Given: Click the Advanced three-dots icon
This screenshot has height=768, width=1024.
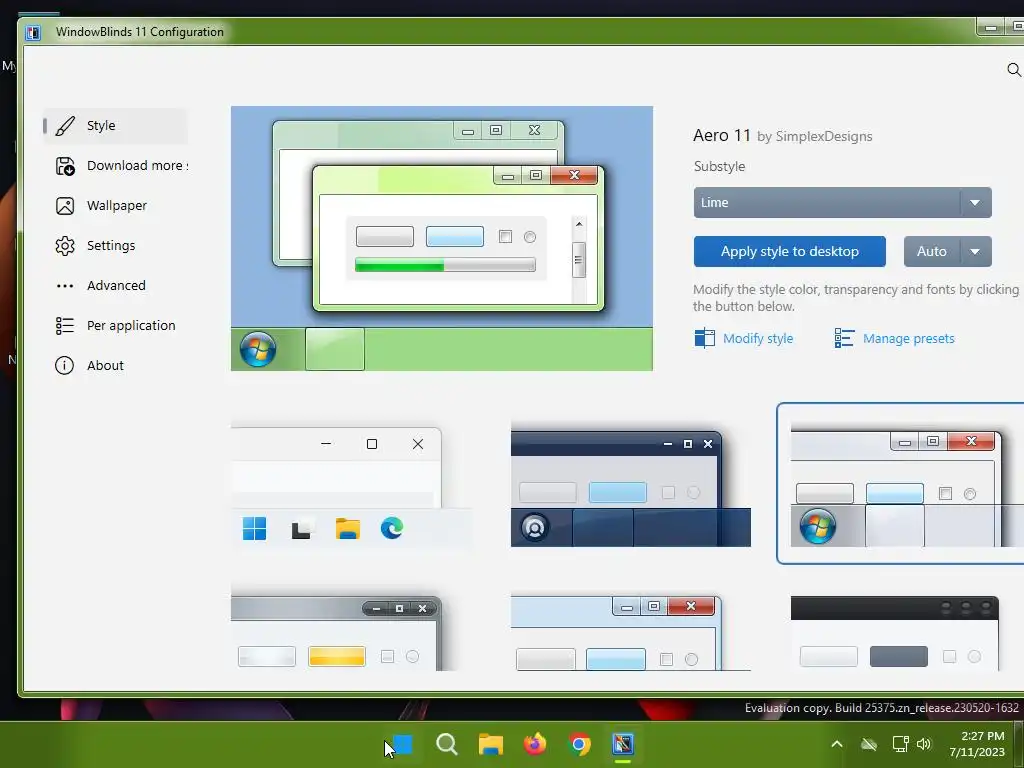Looking at the screenshot, I should (x=65, y=285).
